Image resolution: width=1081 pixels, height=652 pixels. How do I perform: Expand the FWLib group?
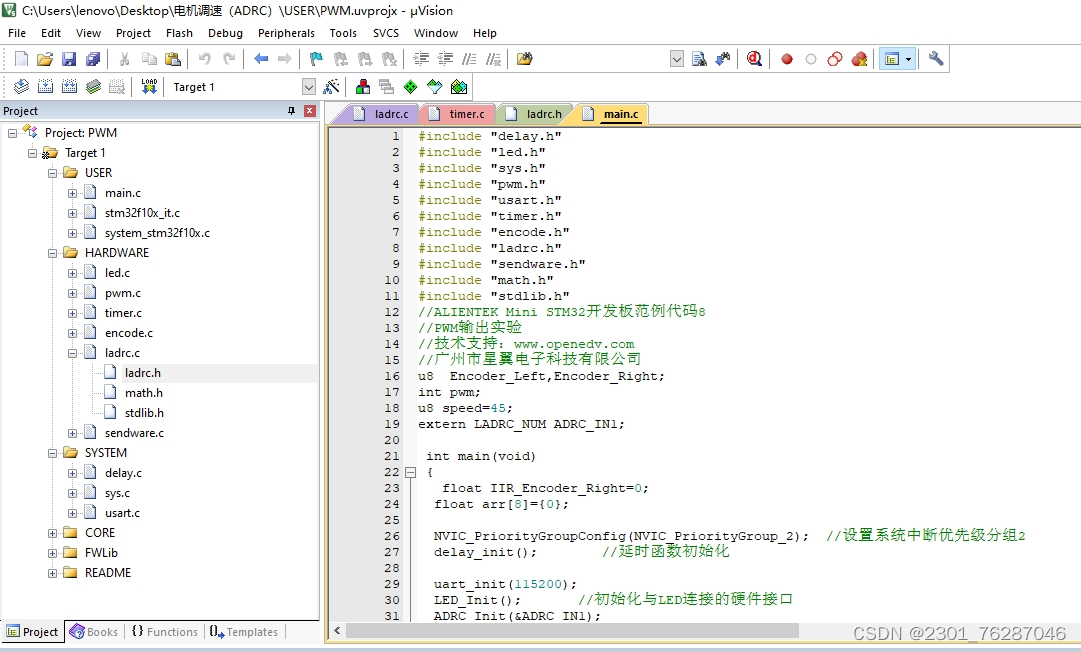pos(52,553)
